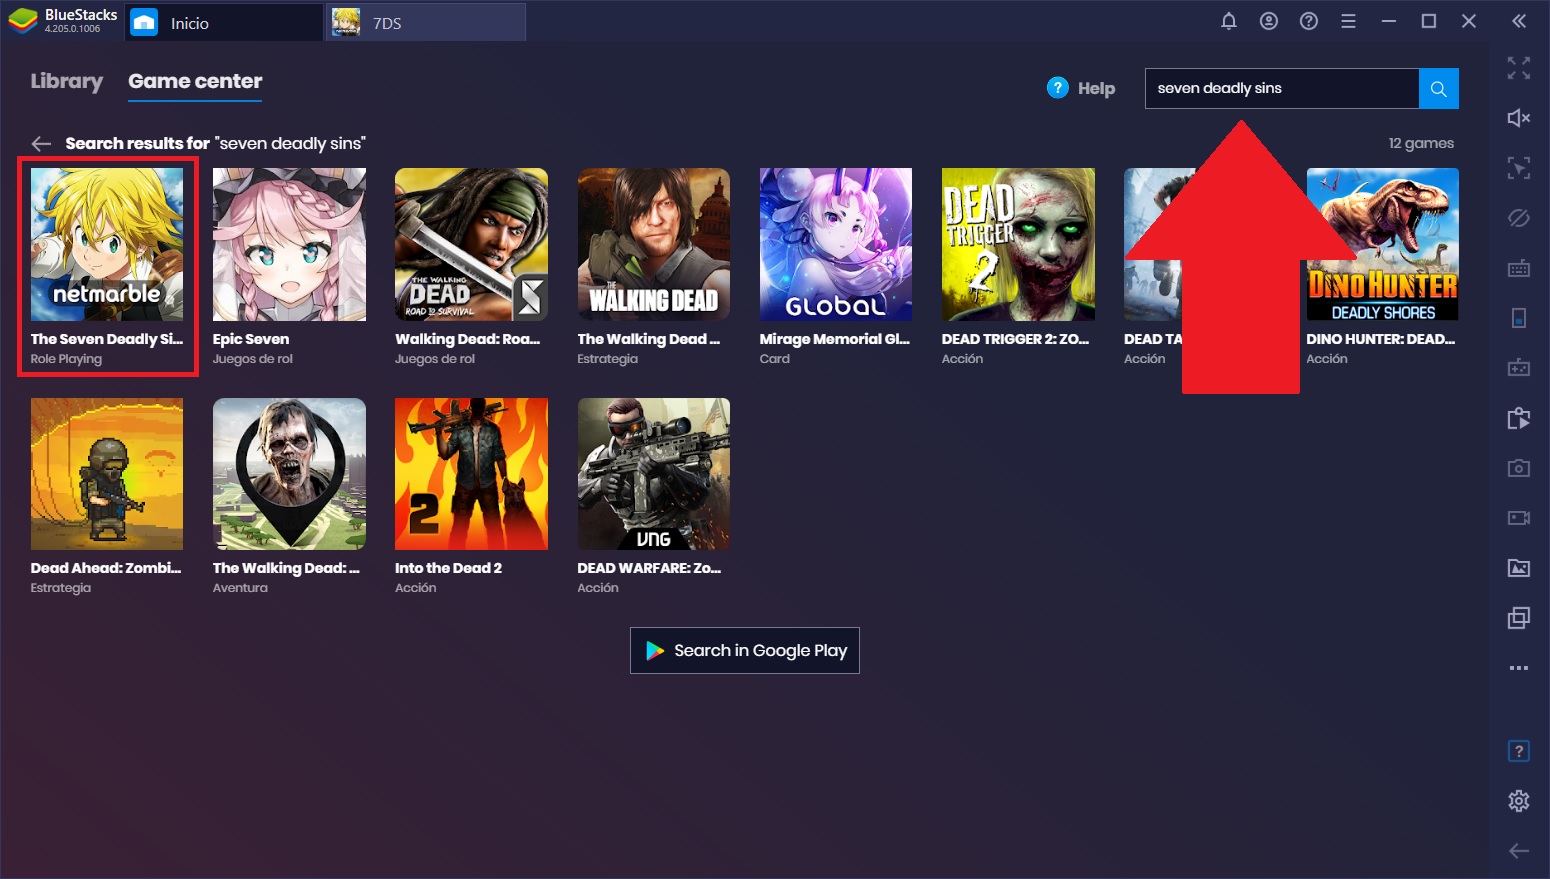This screenshot has width=1550, height=879.
Task: Click the DEAD WARFARE: Zo... title
Action: point(649,568)
